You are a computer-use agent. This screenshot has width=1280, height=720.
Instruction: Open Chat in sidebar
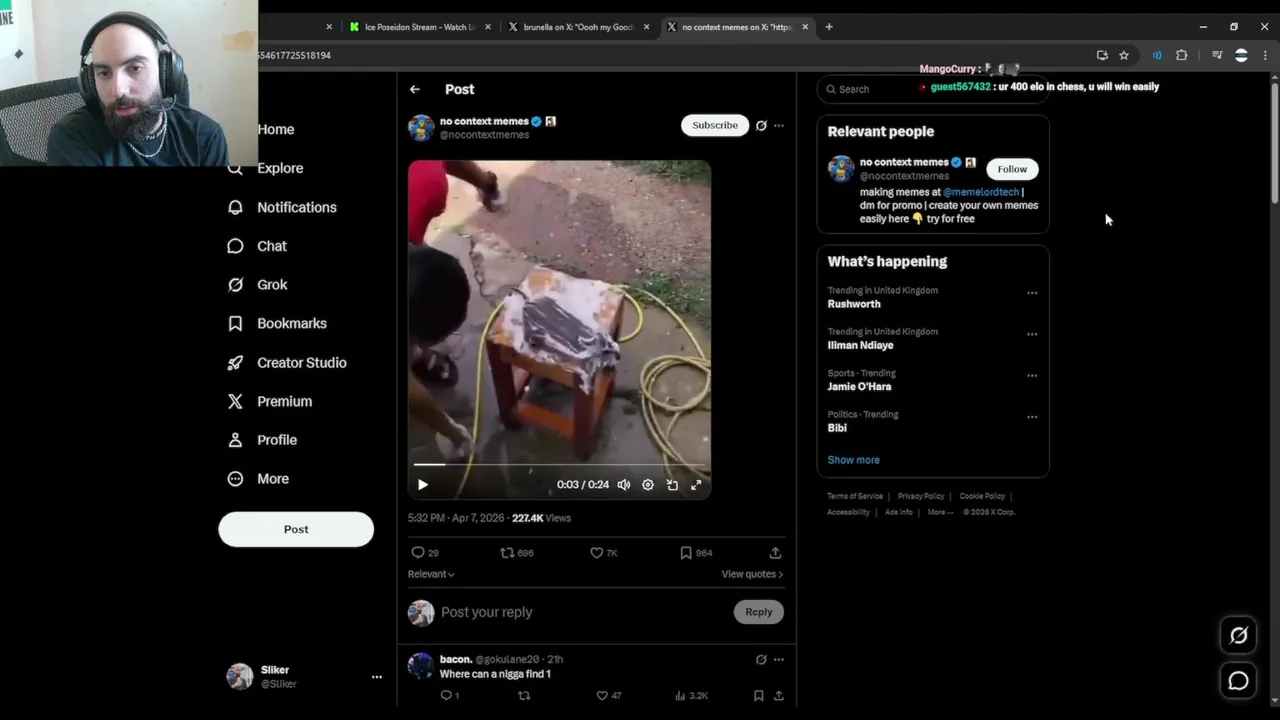(257, 246)
